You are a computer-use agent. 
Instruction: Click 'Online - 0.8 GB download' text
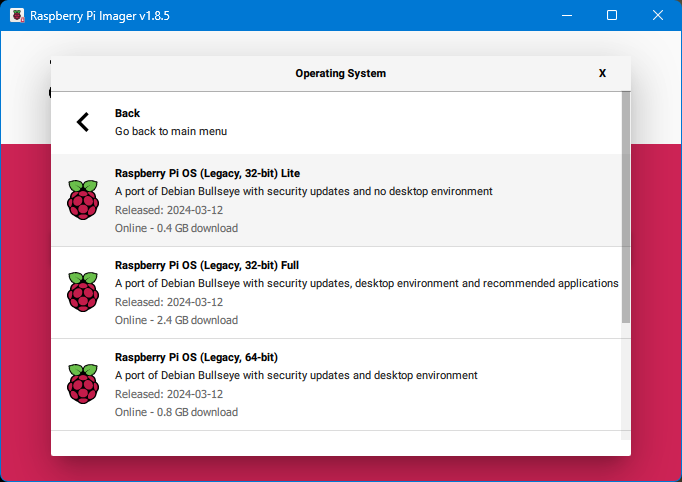176,412
